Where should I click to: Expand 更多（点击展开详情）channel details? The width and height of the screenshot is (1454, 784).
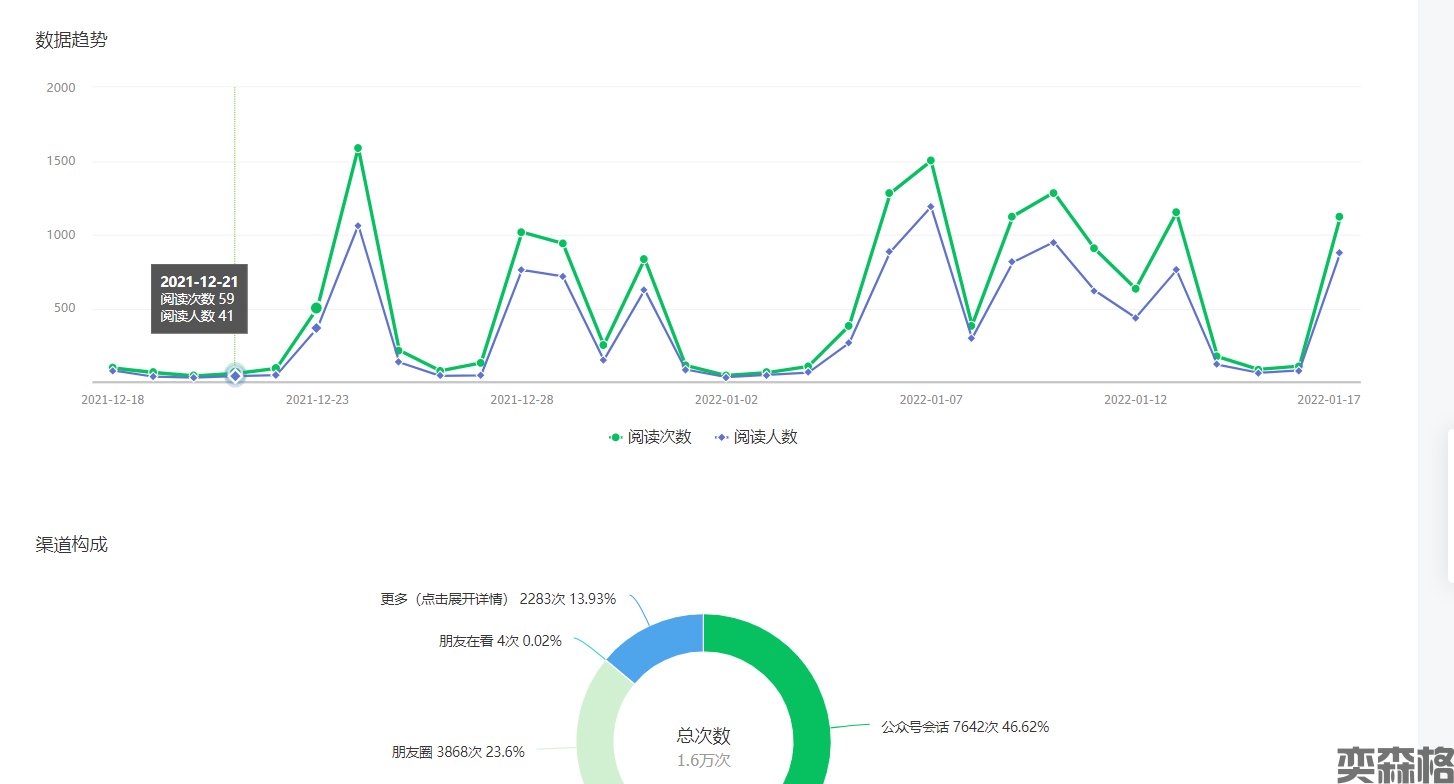coord(498,599)
